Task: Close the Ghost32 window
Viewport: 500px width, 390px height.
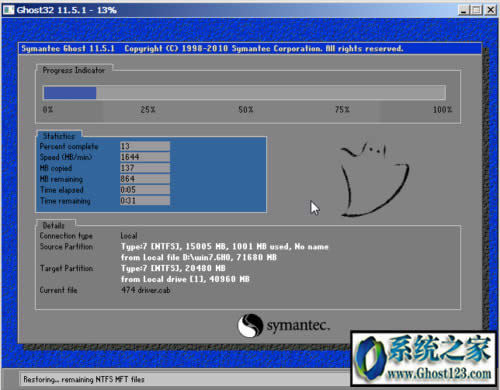Action: click(x=490, y=10)
